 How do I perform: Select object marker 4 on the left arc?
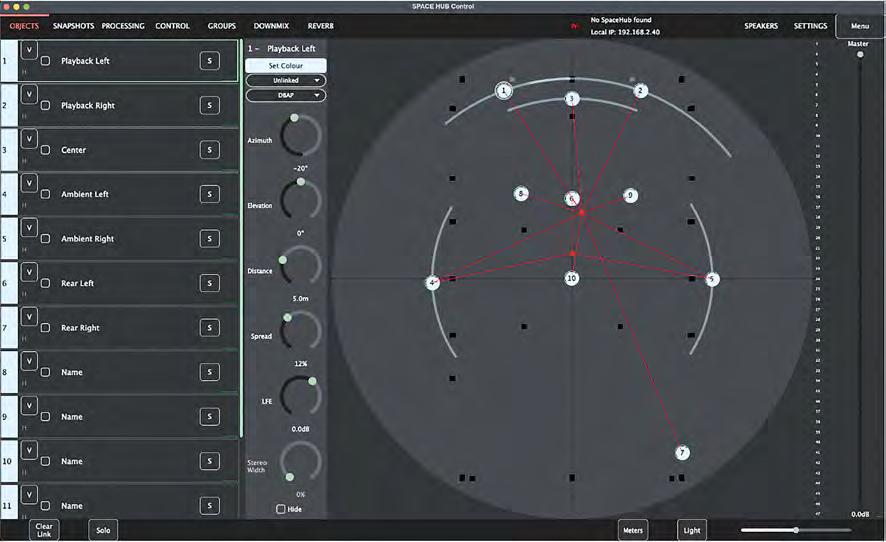tap(432, 283)
